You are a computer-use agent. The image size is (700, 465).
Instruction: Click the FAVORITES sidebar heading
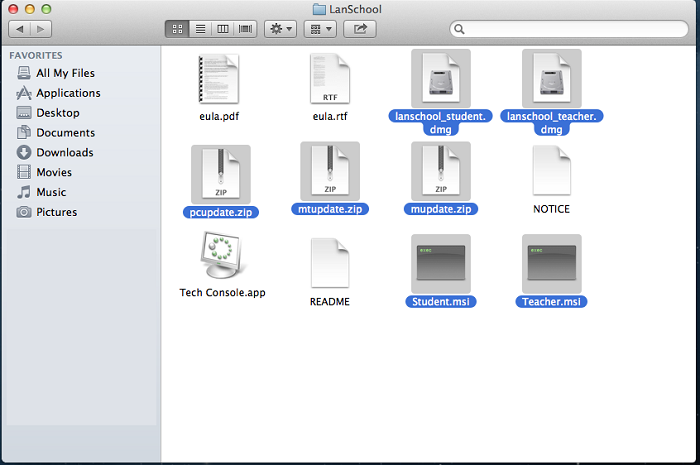(36, 55)
